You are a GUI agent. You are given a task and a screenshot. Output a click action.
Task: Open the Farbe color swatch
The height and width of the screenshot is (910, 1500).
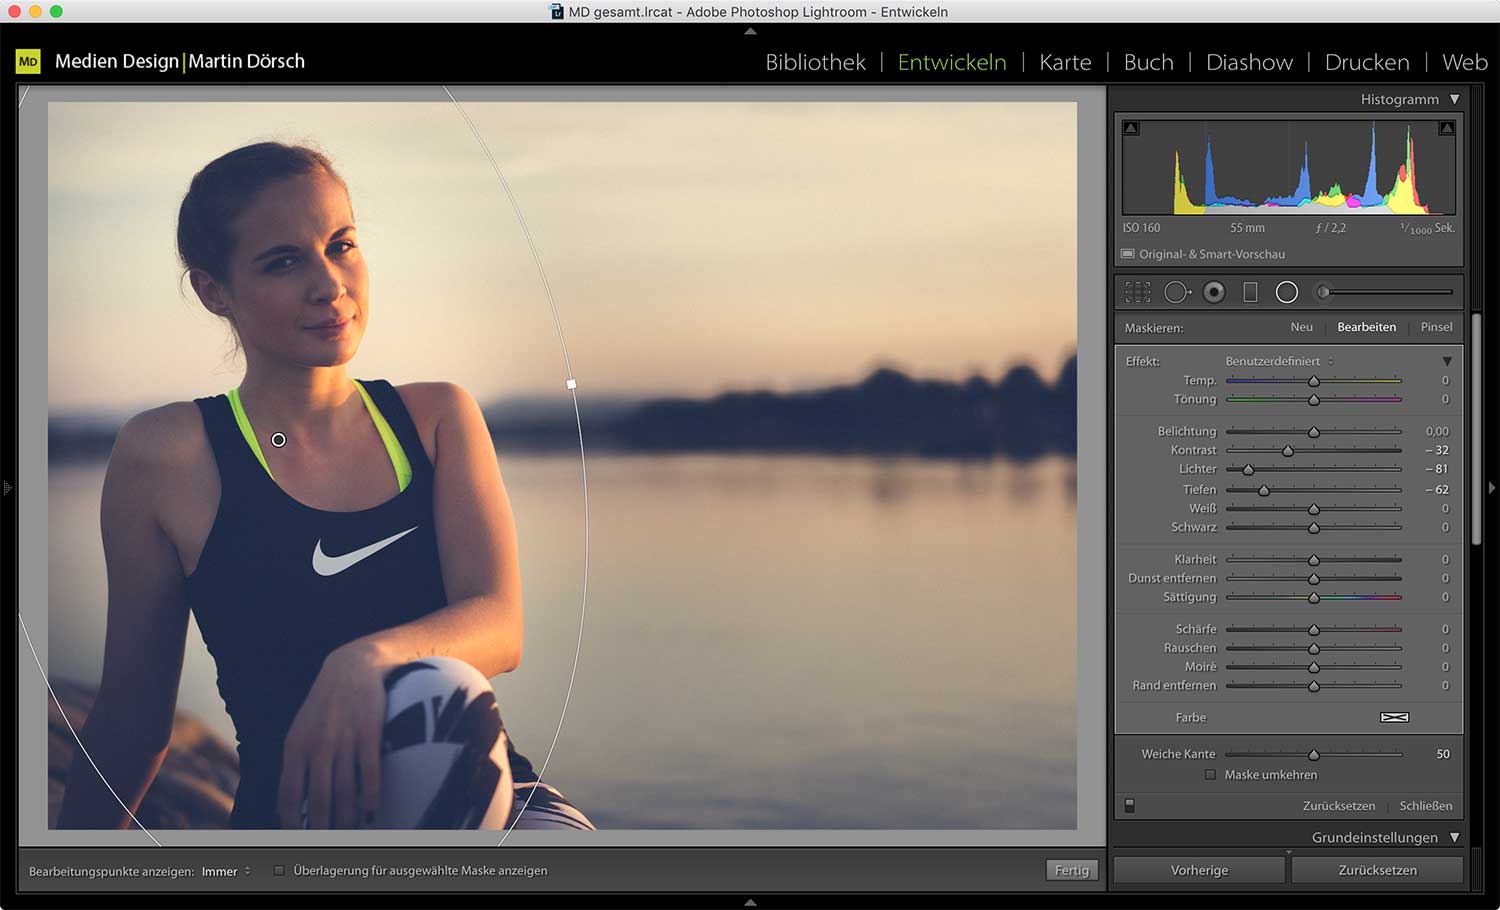point(1394,718)
